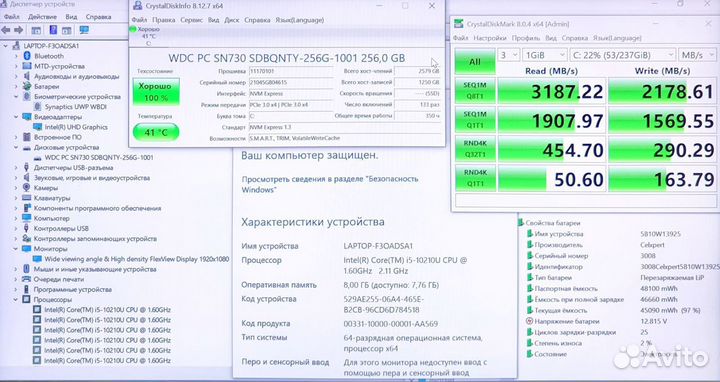Image resolution: width=720 pixels, height=382 pixels.
Task: Open Диск menu in CrystalDiskInfo
Action: click(x=232, y=20)
